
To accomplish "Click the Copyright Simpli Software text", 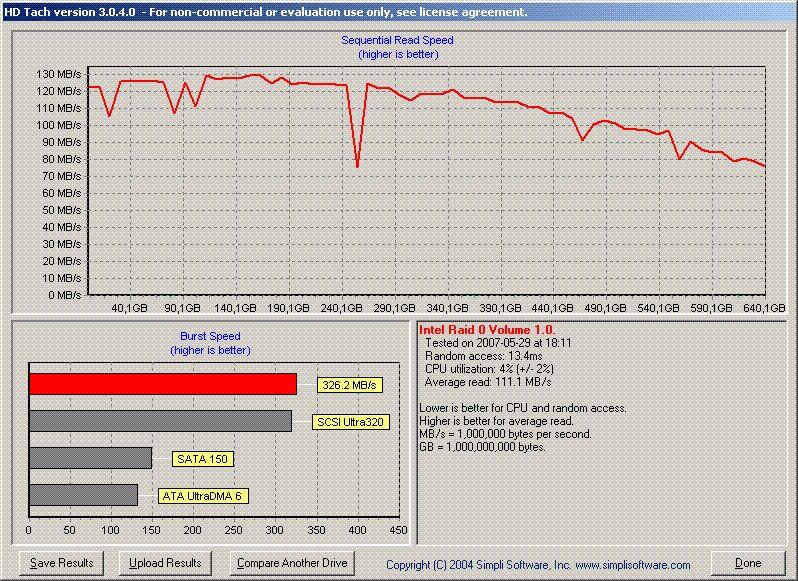I will tap(538, 565).
